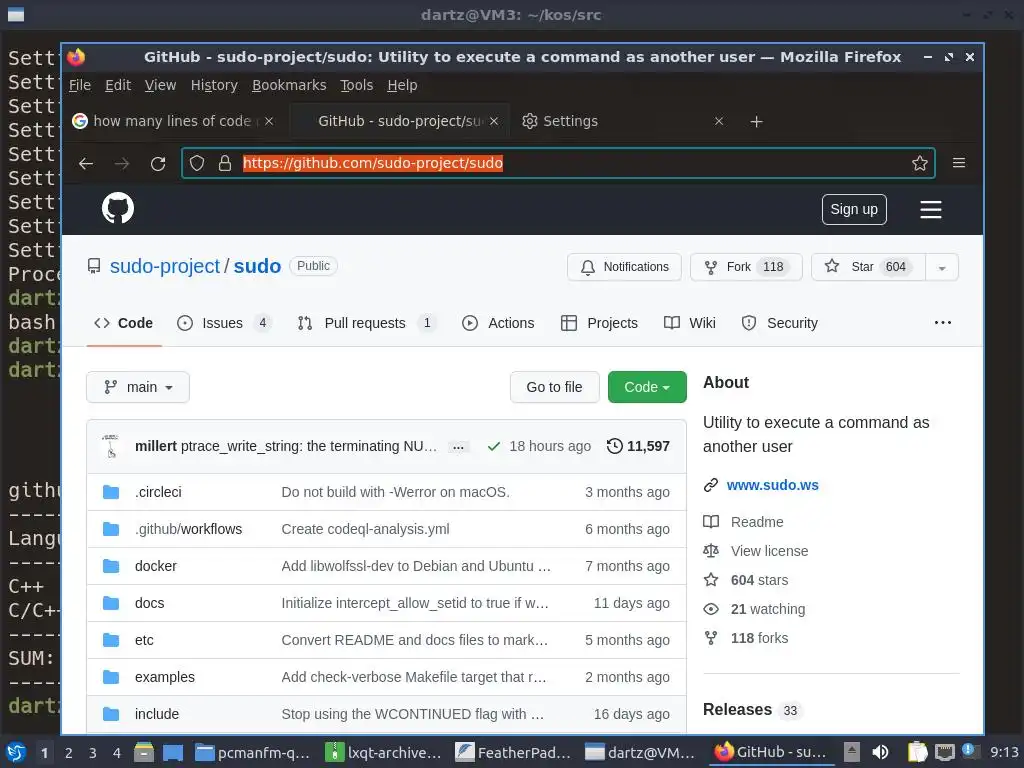Open the History menu
Image resolution: width=1024 pixels, height=768 pixels.
[x=214, y=85]
